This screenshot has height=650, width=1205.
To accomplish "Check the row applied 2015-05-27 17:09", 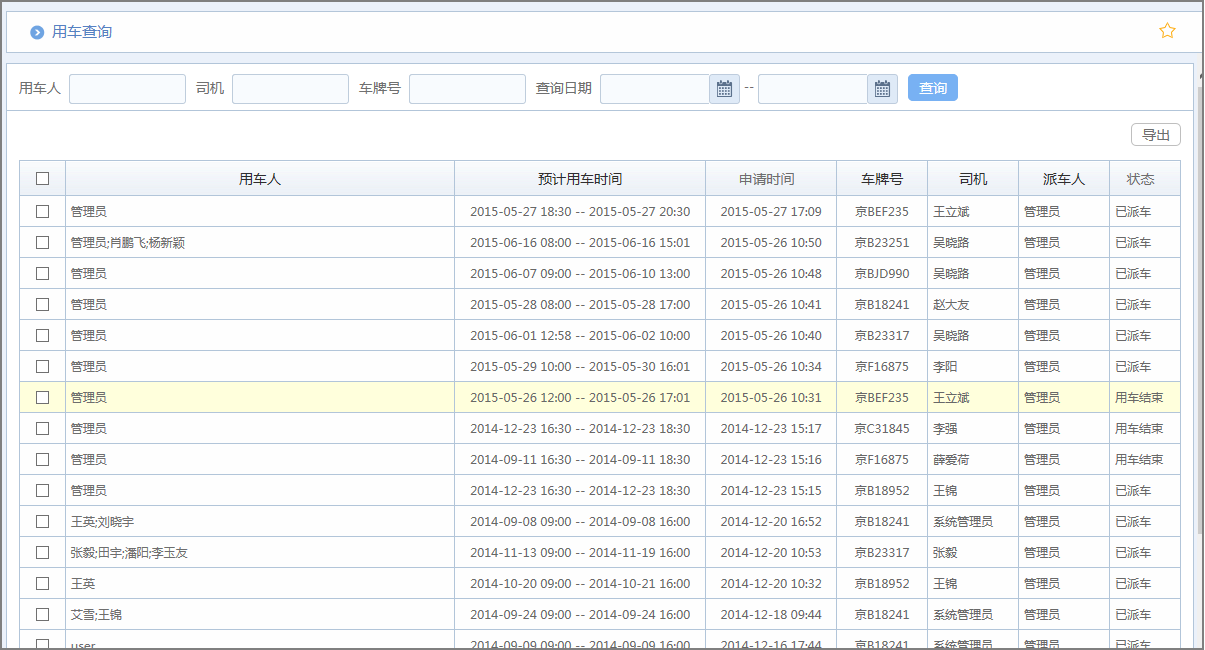I will click(42, 211).
